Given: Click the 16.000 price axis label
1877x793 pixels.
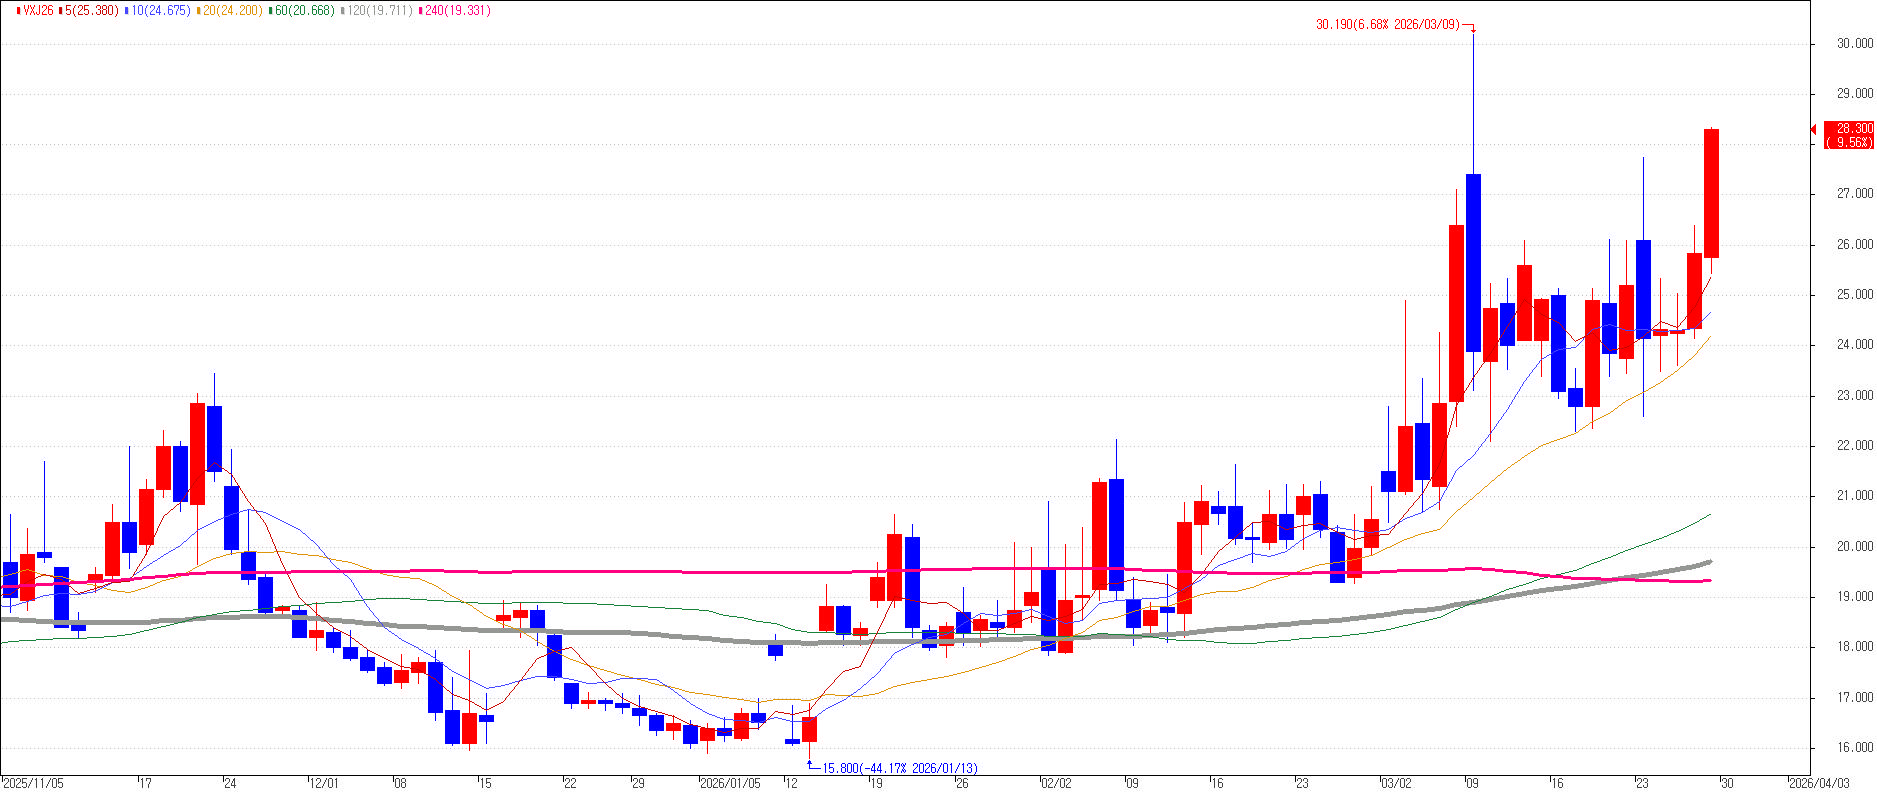Looking at the screenshot, I should pos(1855,748).
